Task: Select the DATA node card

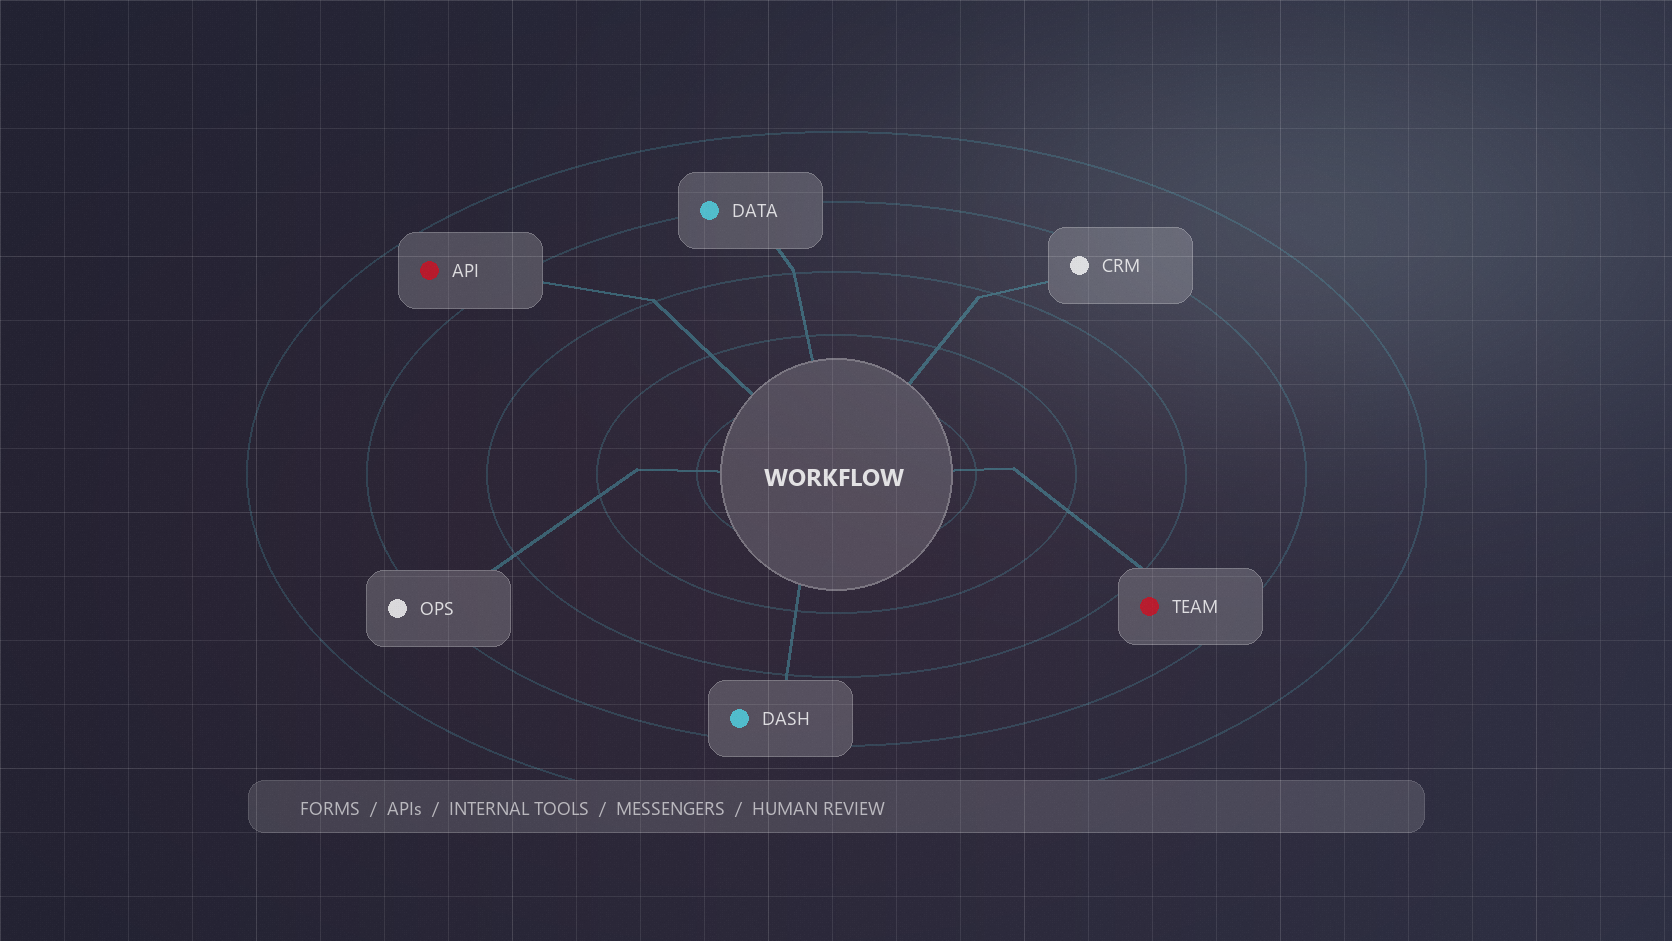Action: pos(750,211)
